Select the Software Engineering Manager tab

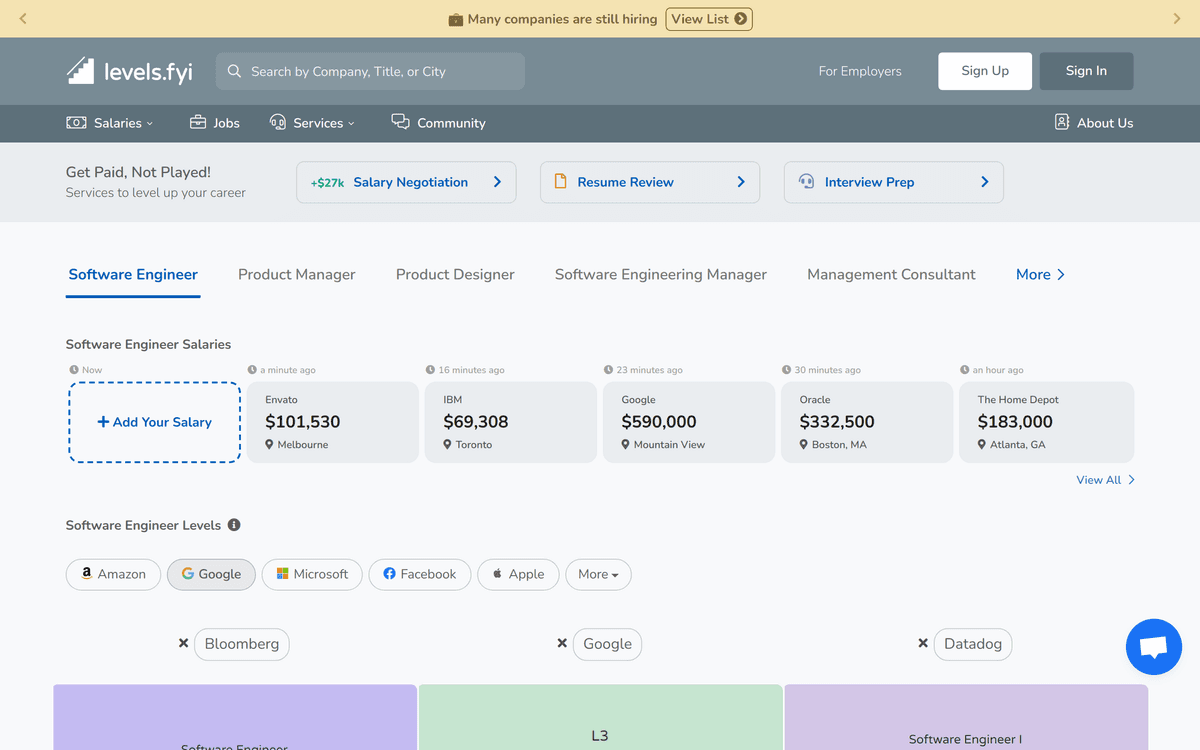(x=661, y=274)
